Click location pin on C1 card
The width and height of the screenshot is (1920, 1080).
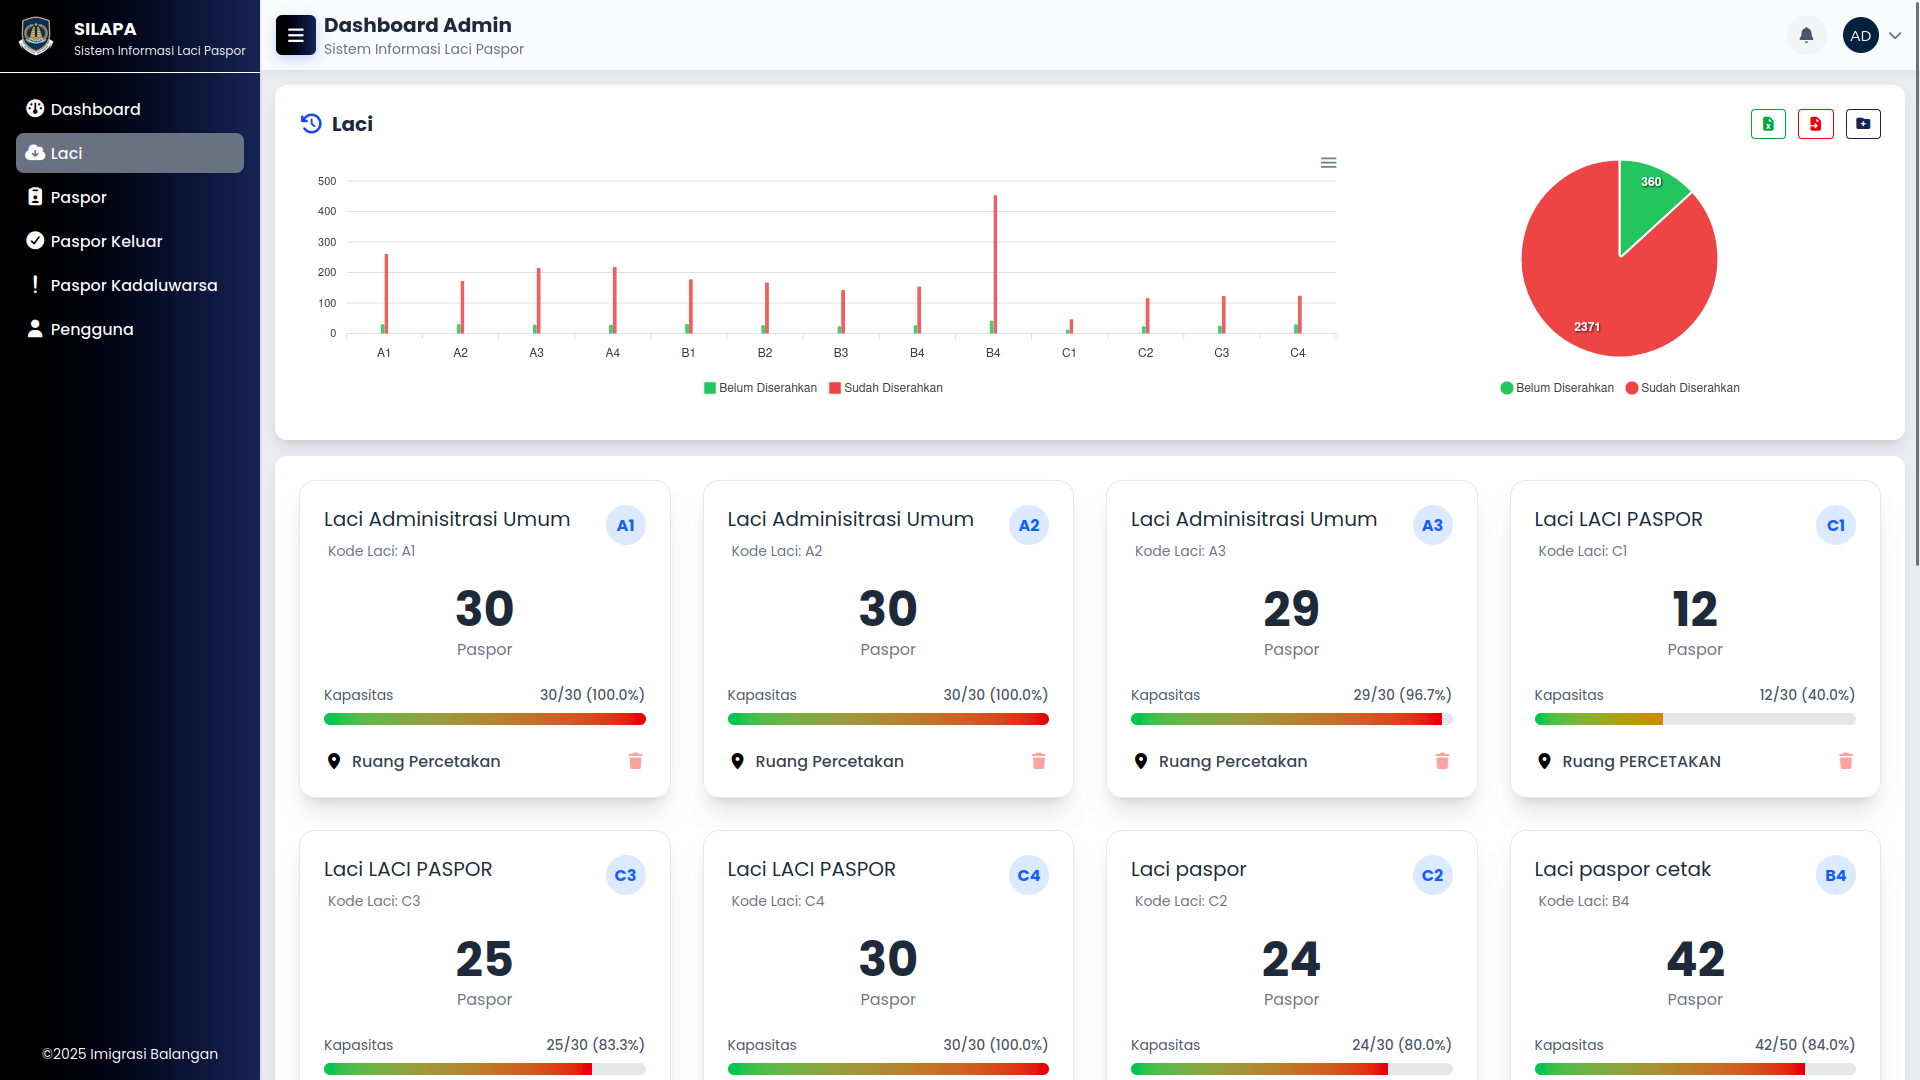click(x=1545, y=761)
